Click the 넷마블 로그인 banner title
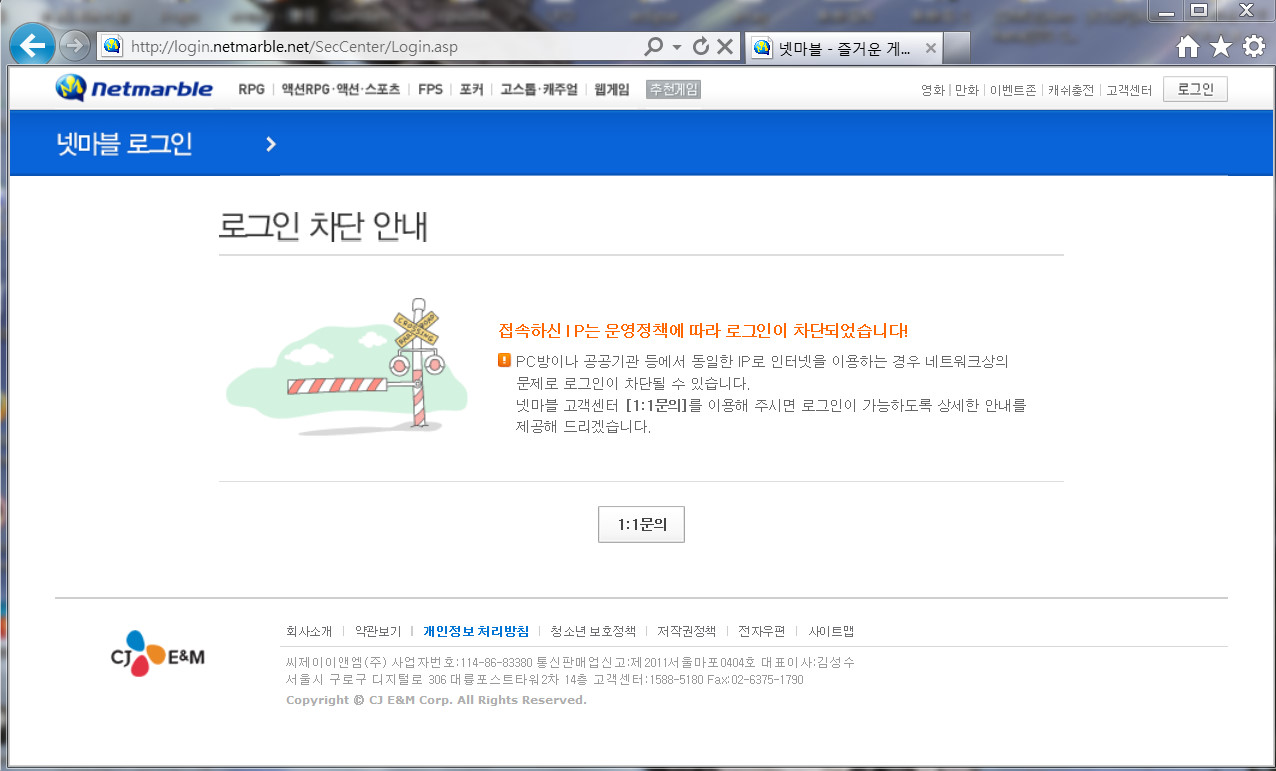The height and width of the screenshot is (771, 1276). [x=124, y=144]
